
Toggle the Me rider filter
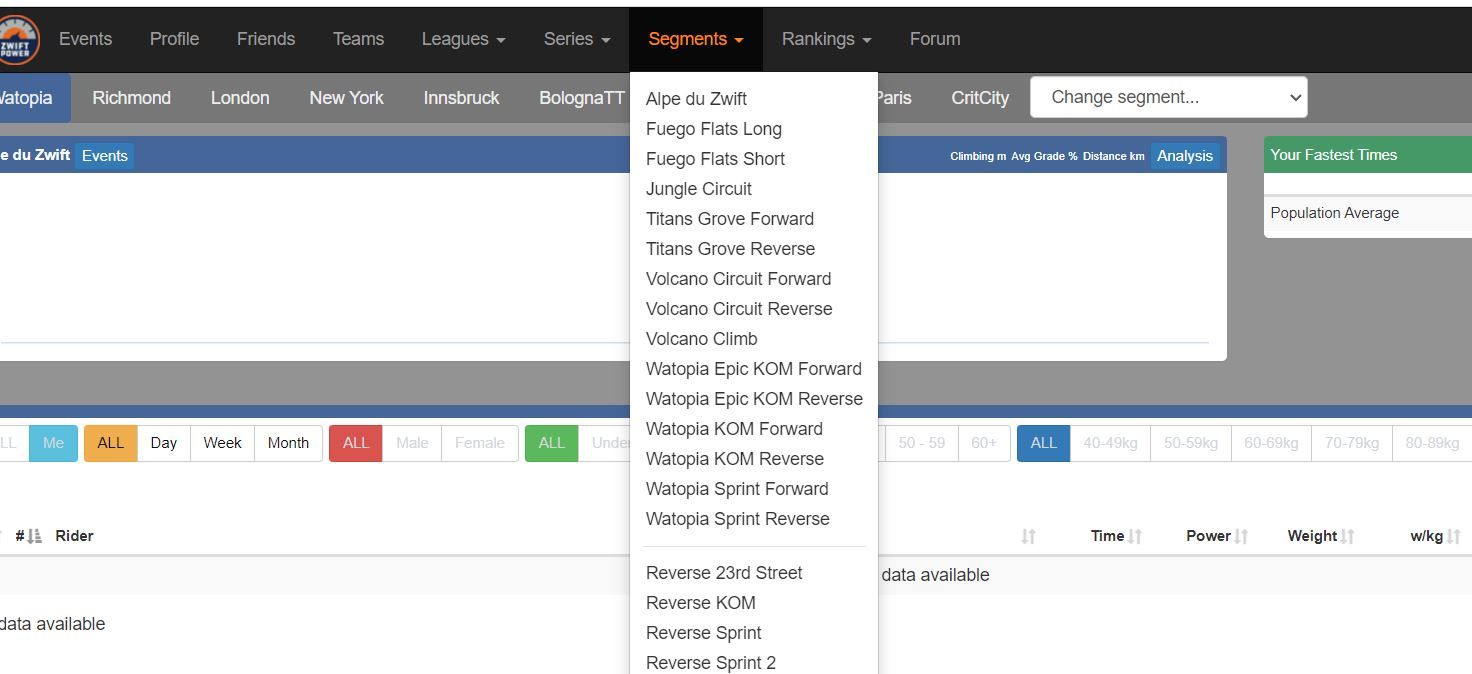click(x=53, y=443)
